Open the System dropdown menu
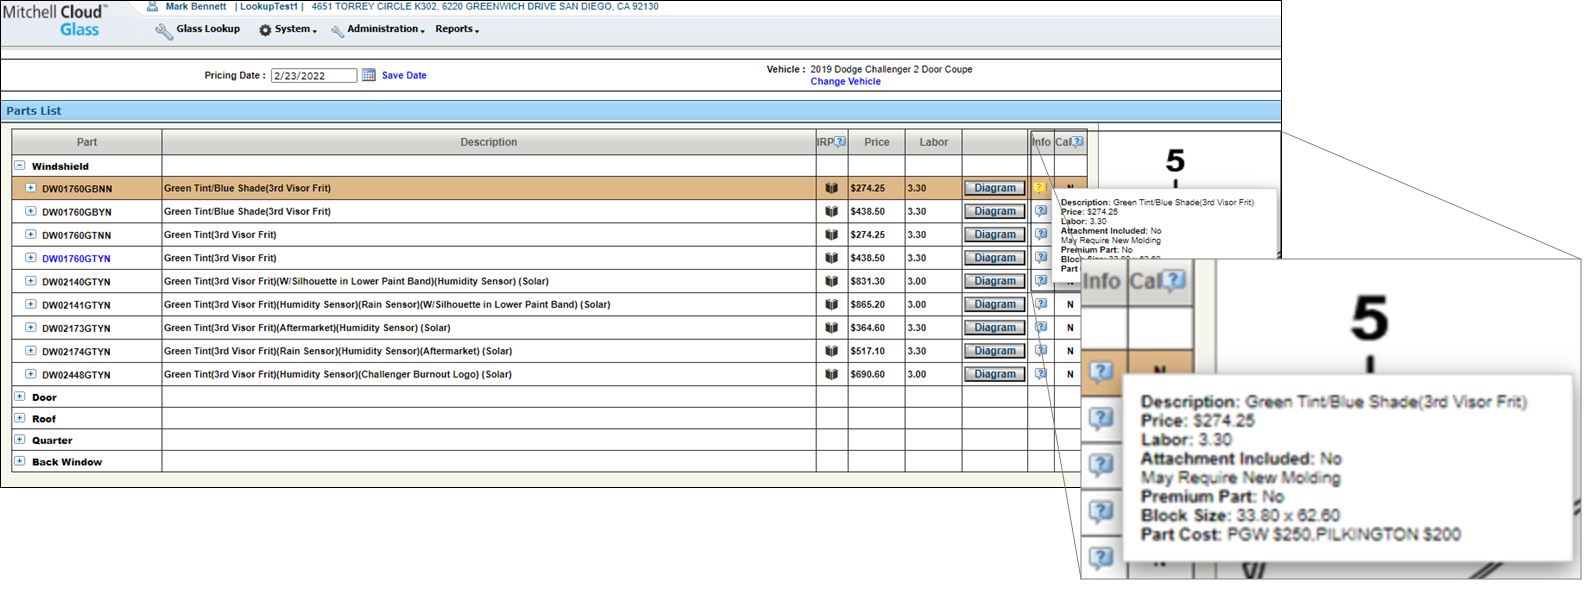 (x=296, y=29)
